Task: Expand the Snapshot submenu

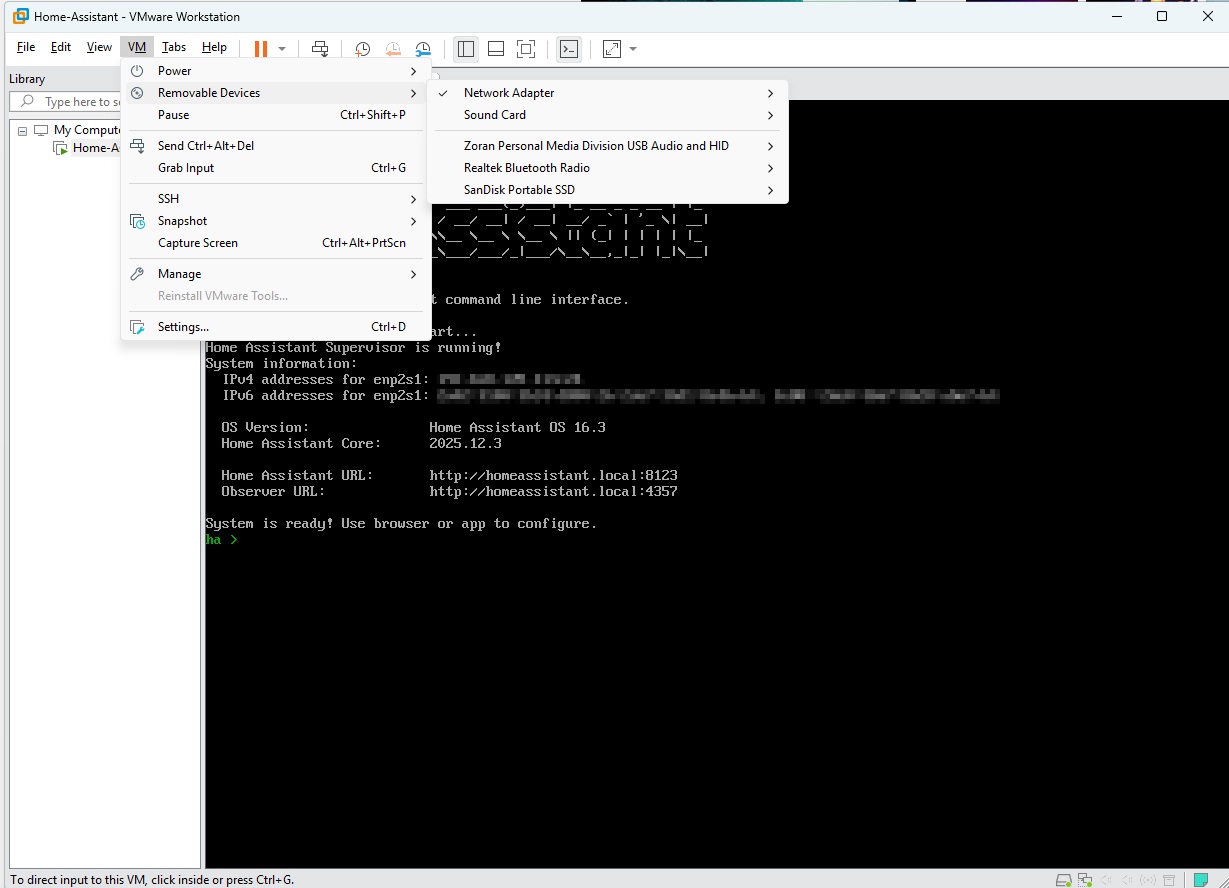Action: point(276,221)
